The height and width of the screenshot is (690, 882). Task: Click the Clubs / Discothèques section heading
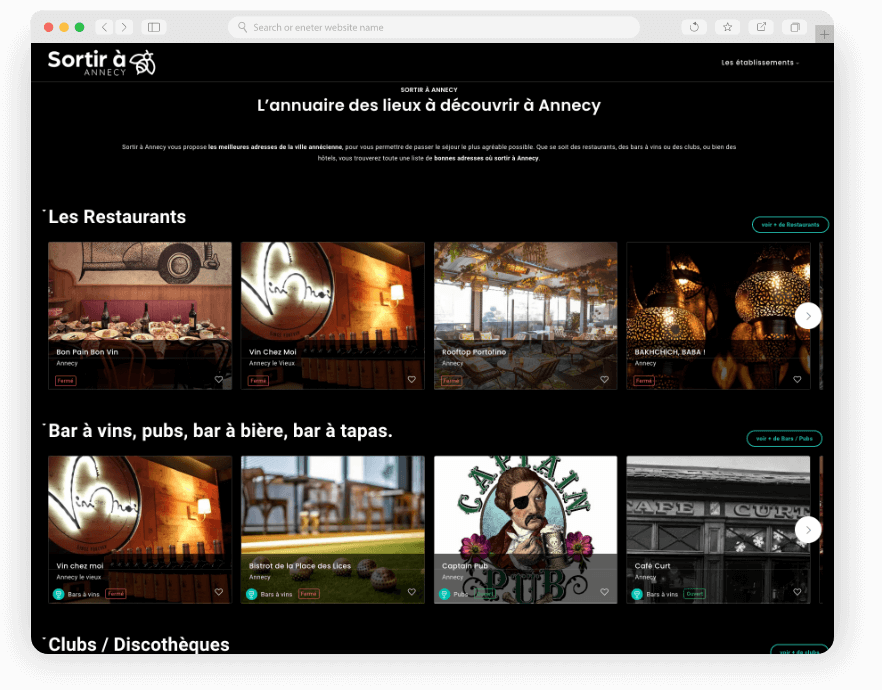pos(139,644)
